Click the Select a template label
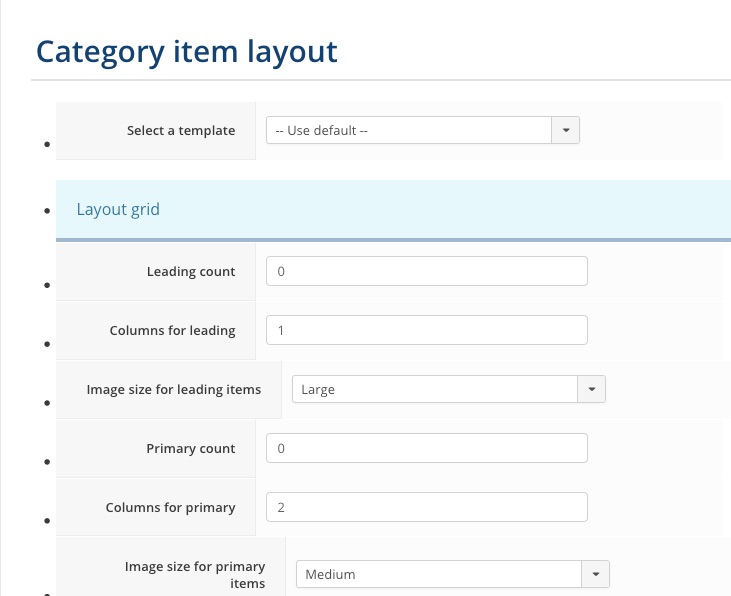Viewport: 731px width, 596px height. pos(181,131)
